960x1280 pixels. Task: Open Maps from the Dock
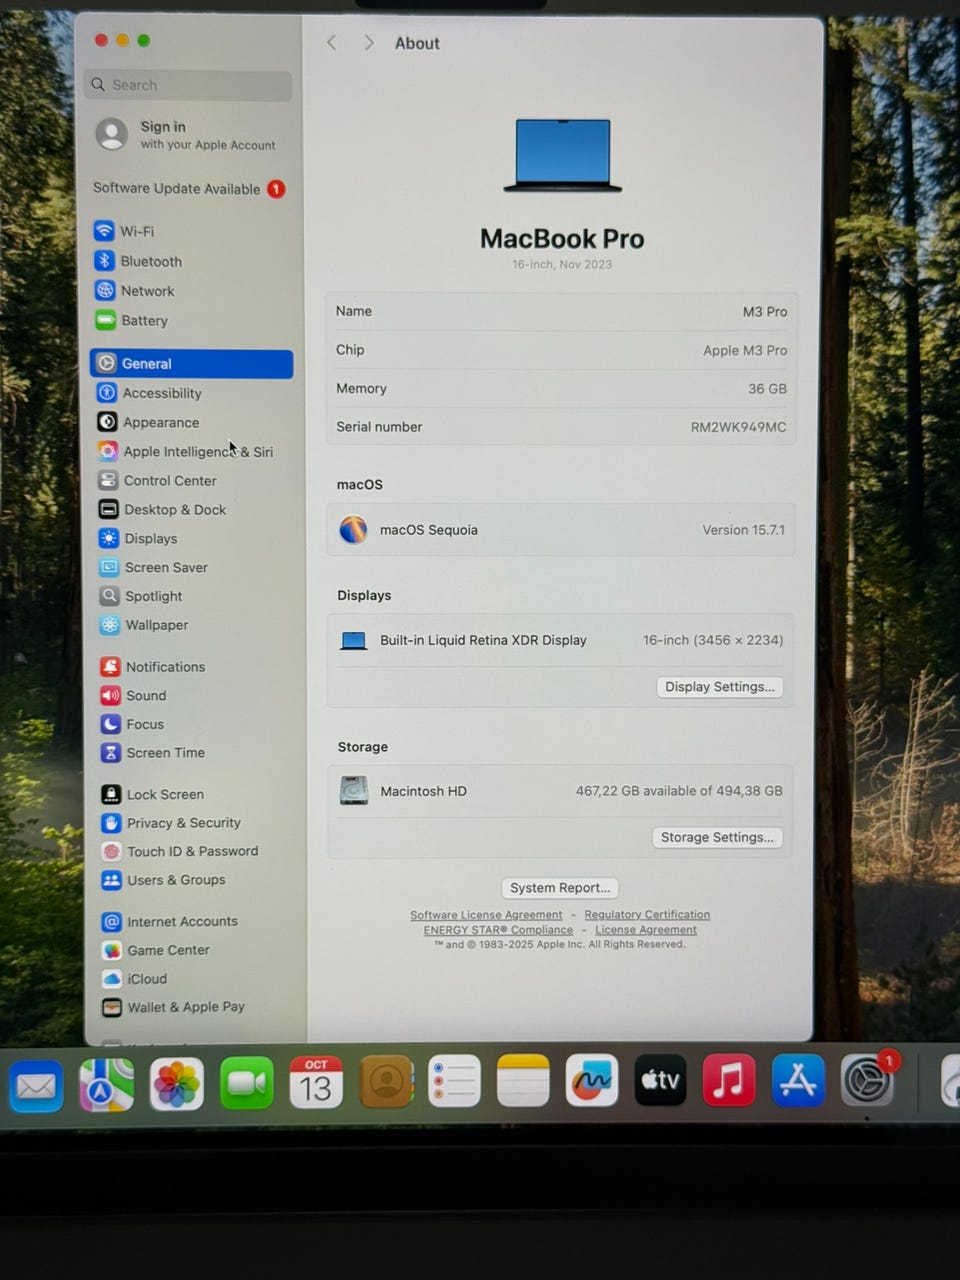pyautogui.click(x=107, y=1084)
